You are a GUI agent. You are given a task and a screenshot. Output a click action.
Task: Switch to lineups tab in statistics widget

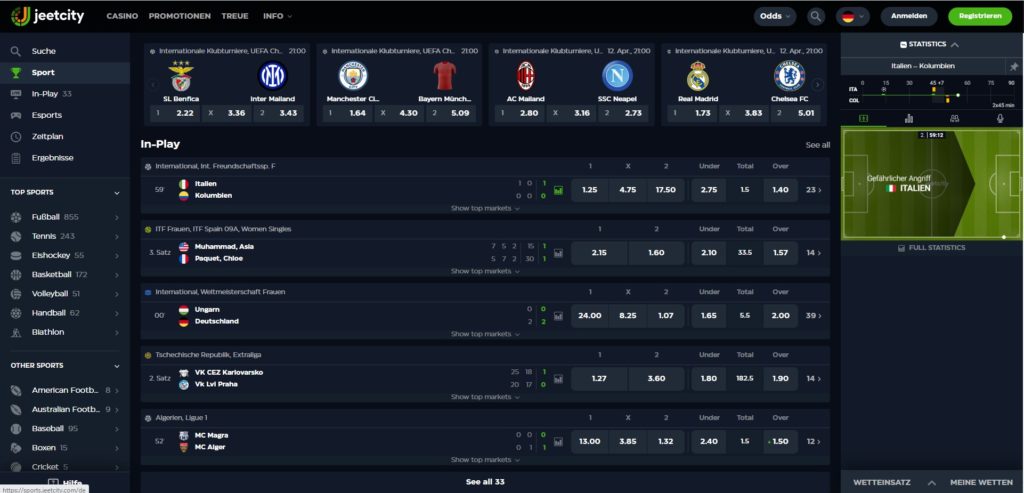point(954,118)
